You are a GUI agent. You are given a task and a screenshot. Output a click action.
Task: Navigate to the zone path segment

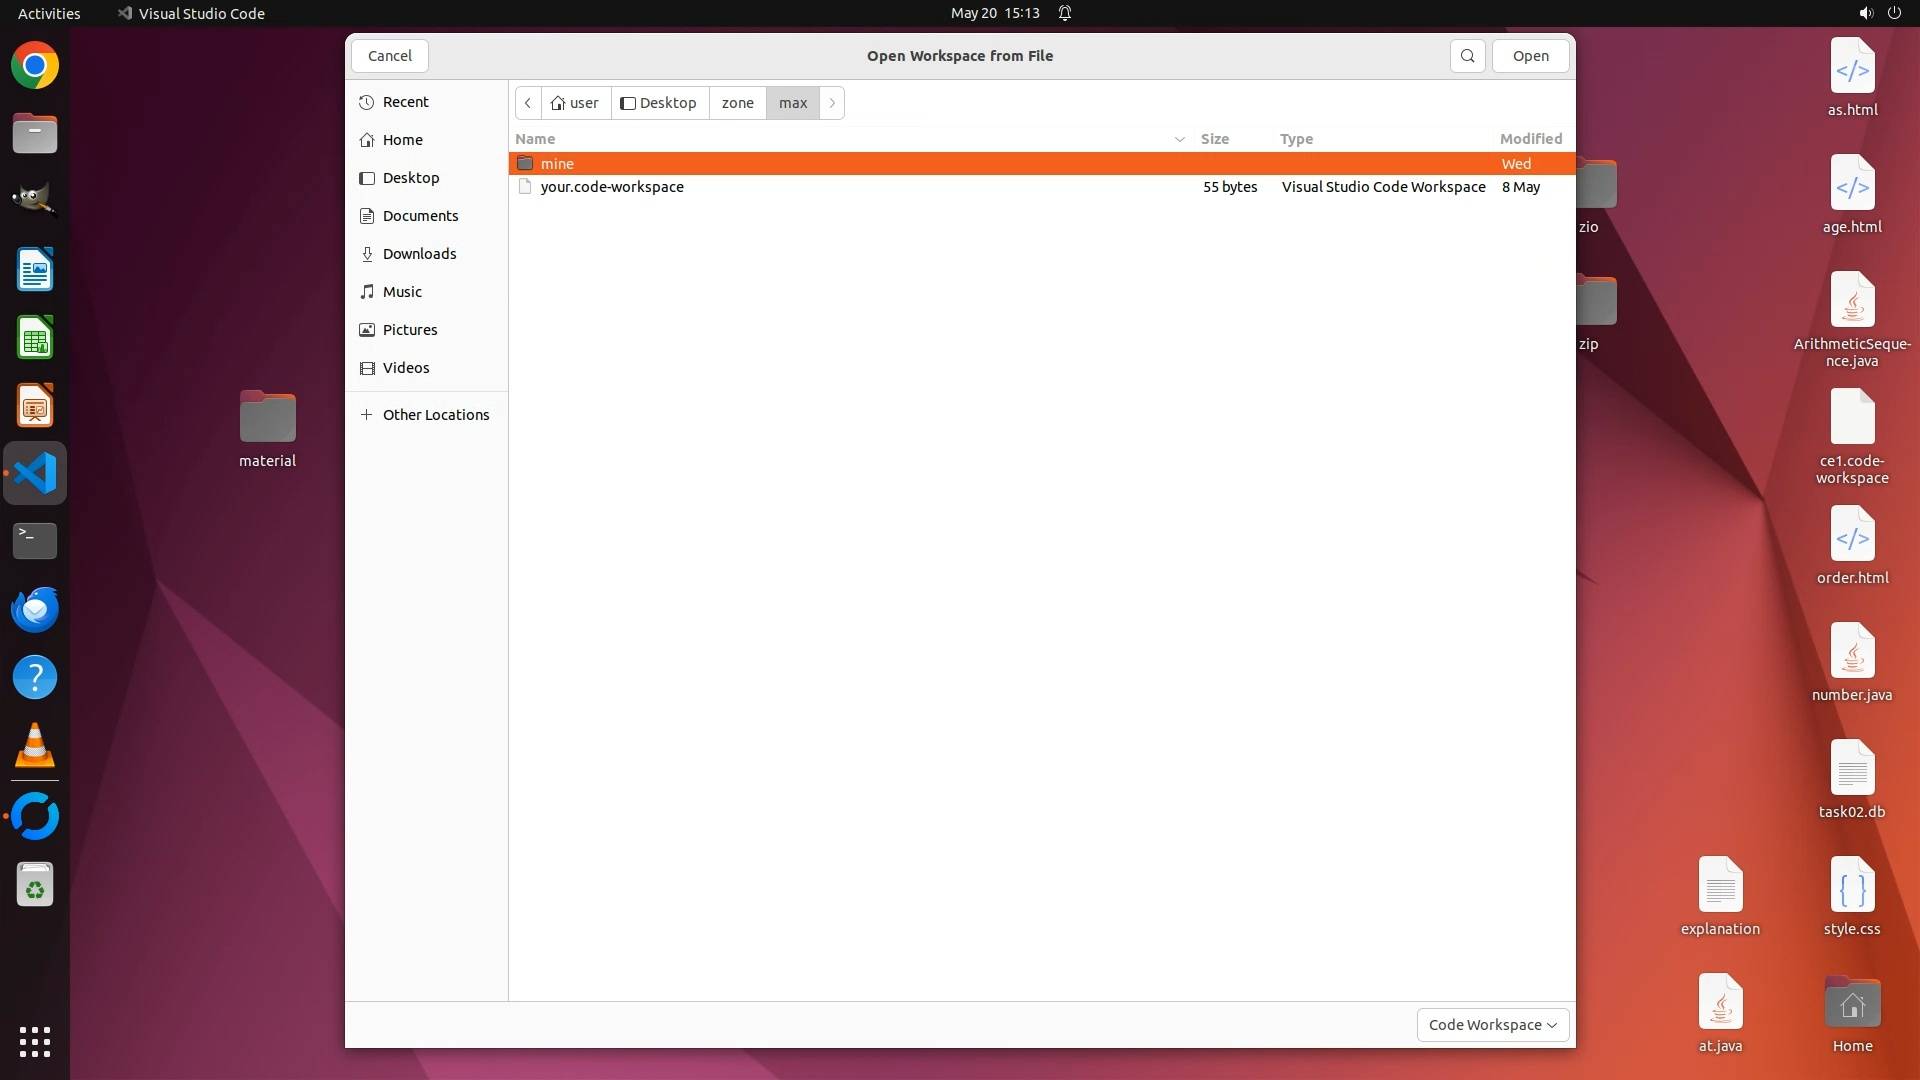click(x=737, y=103)
